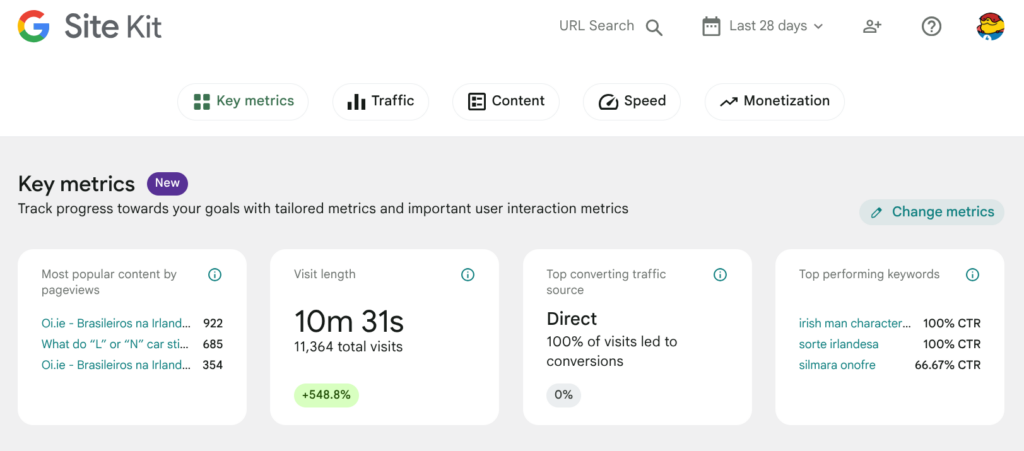Jump to the Monetization tab

pos(774,101)
